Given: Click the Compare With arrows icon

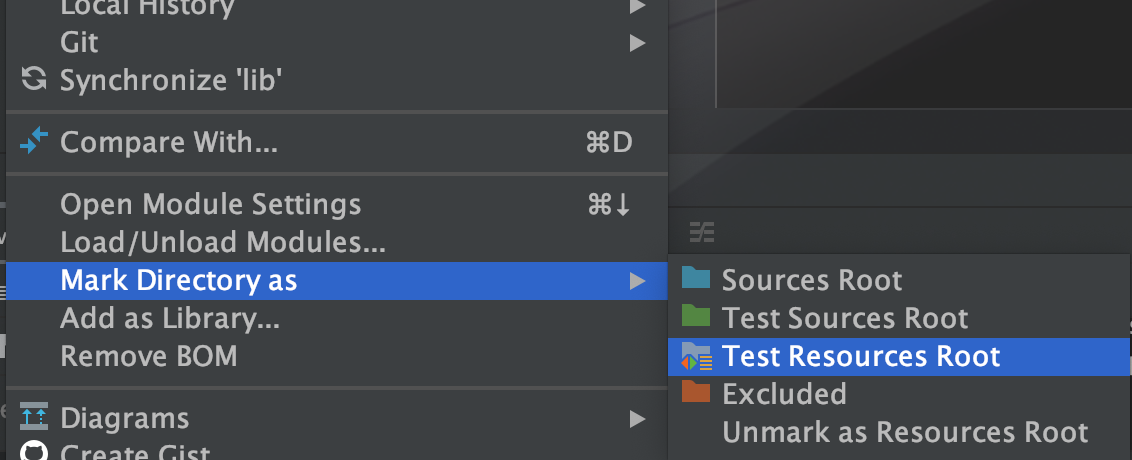Looking at the screenshot, I should (x=34, y=142).
